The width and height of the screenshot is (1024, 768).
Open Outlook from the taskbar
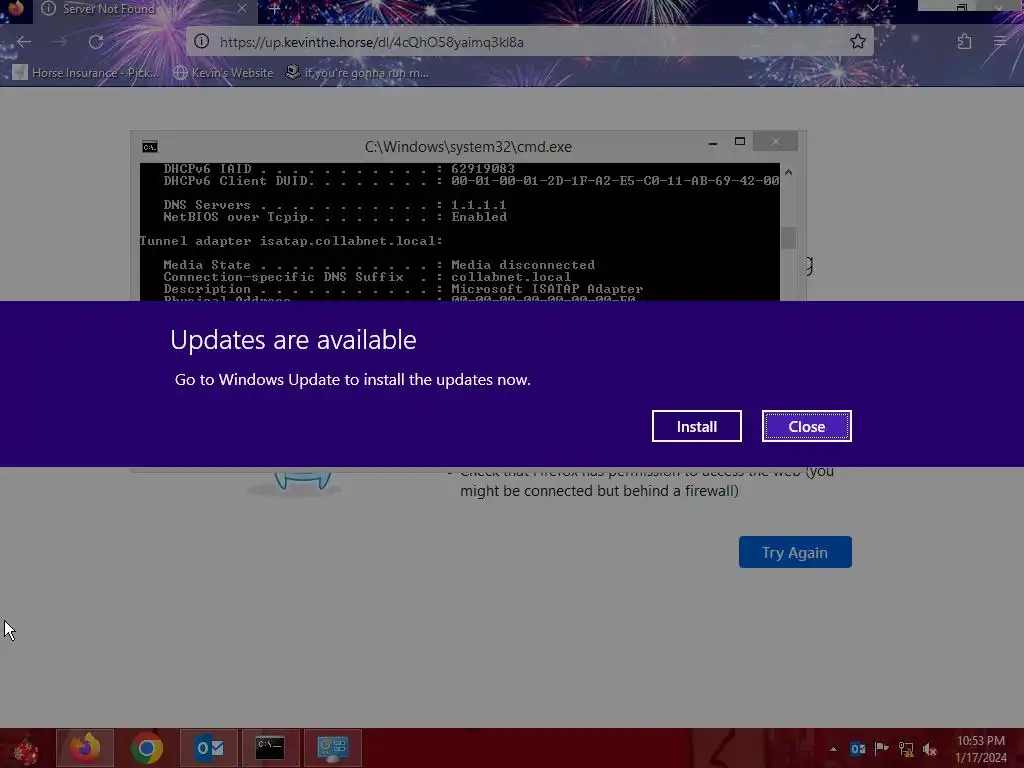tap(209, 748)
